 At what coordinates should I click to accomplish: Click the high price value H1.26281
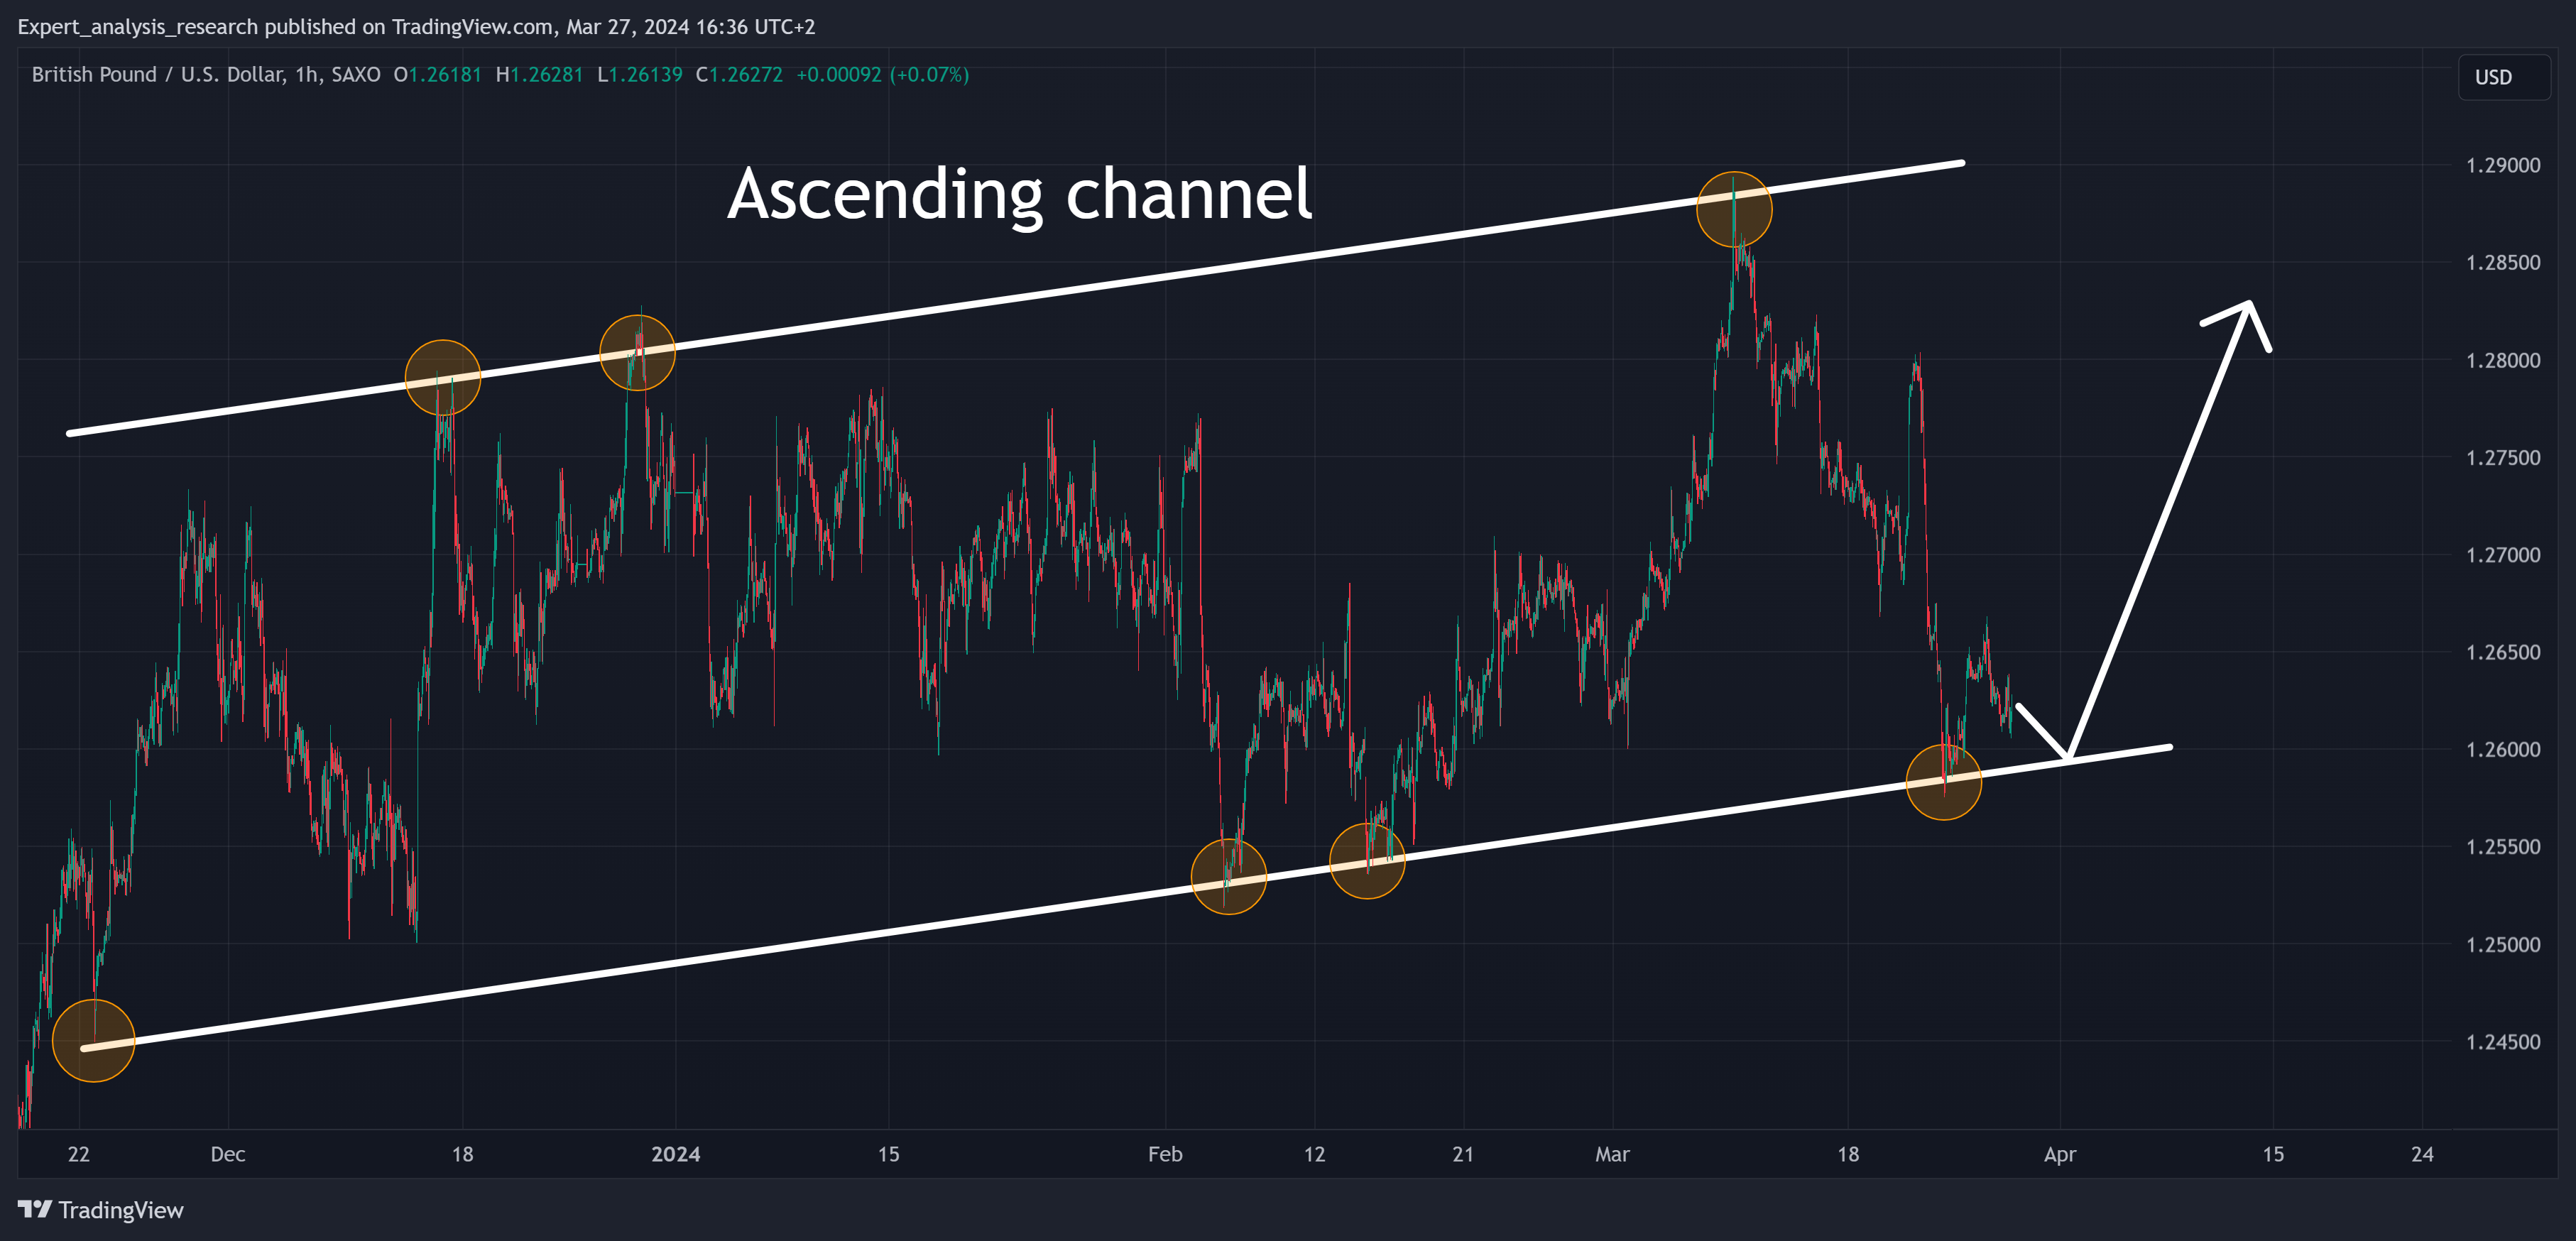540,75
